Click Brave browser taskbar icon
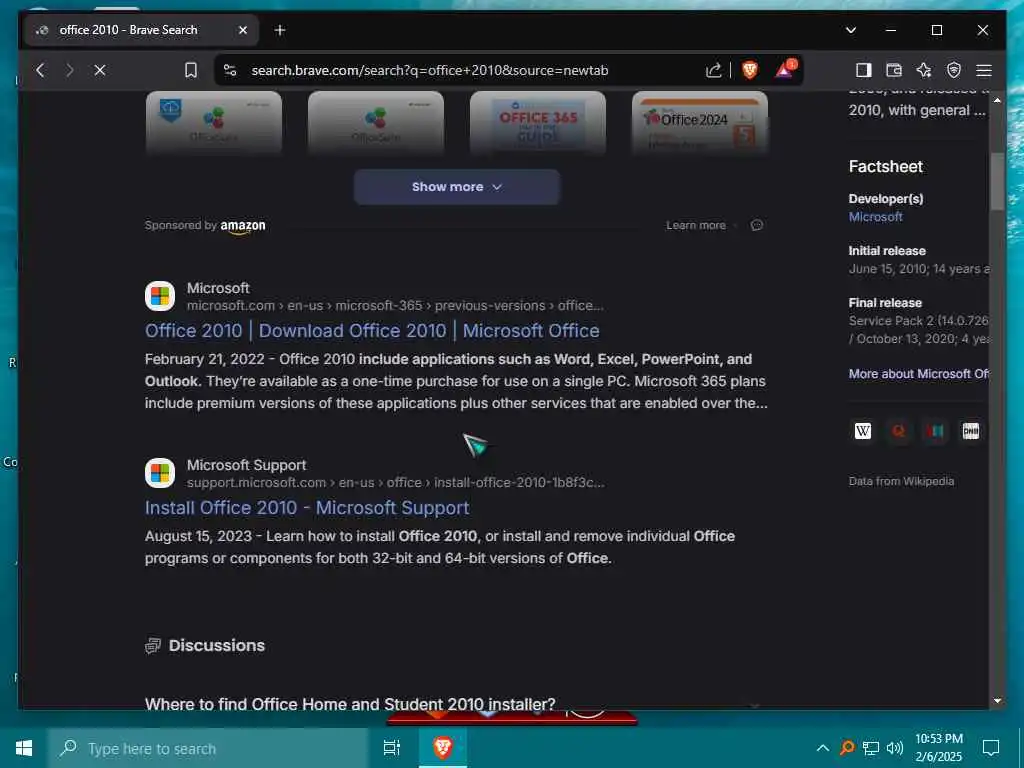This screenshot has width=1024, height=768. click(443, 748)
